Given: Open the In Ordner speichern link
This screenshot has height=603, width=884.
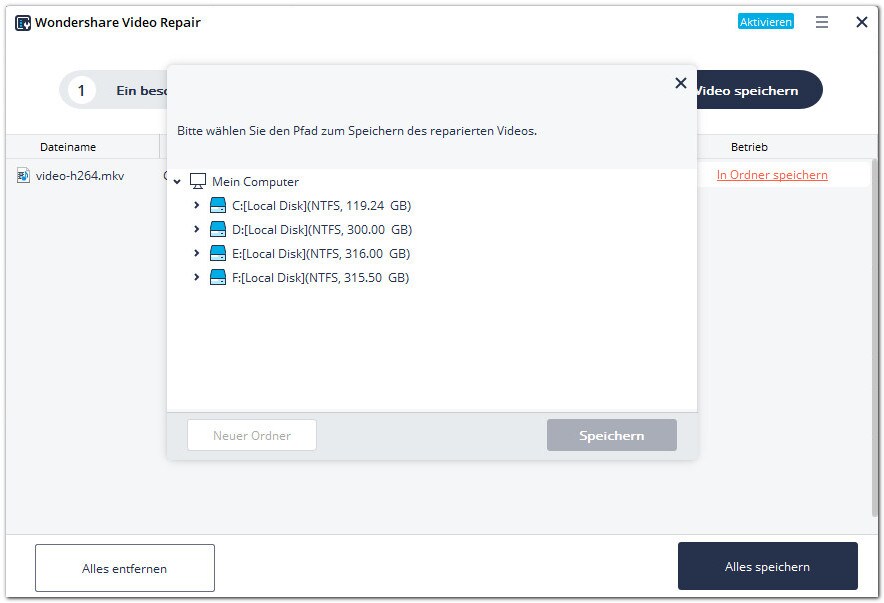Looking at the screenshot, I should coord(772,175).
